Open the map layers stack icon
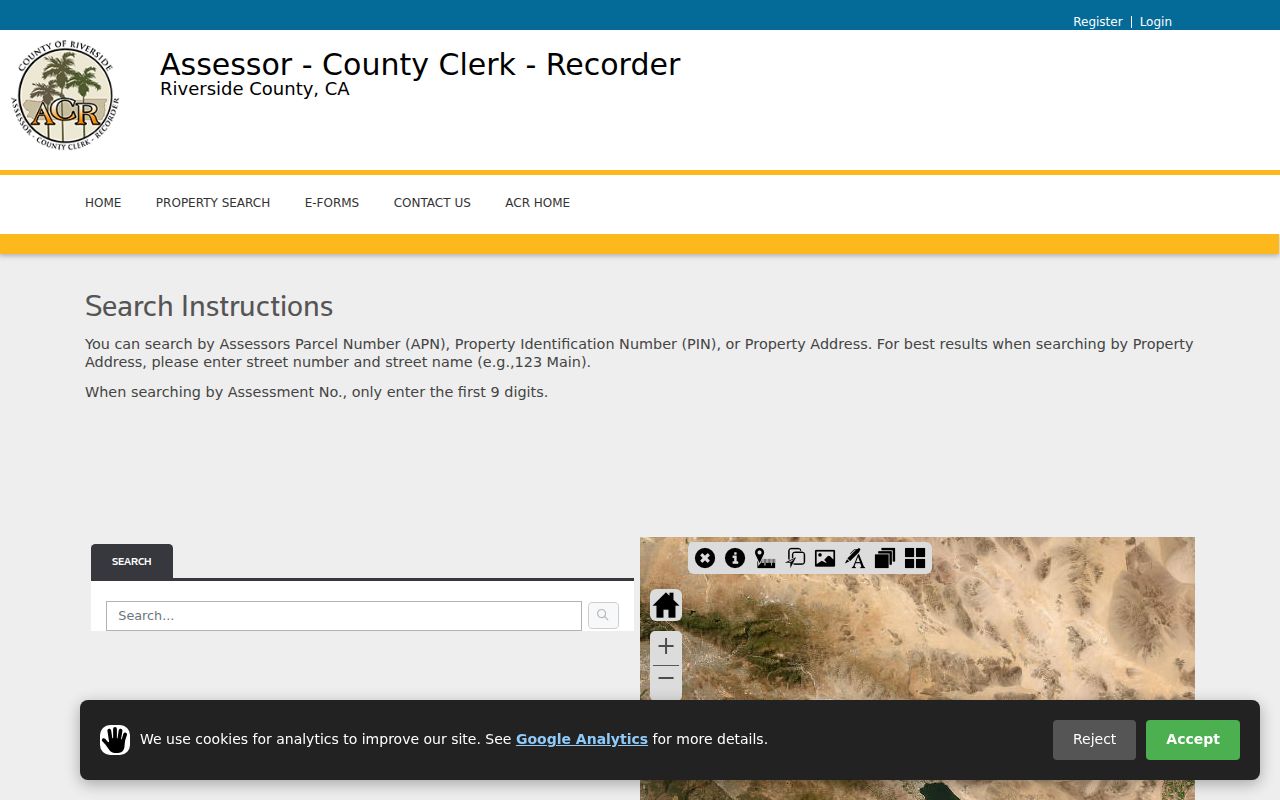1280x800 pixels. tap(885, 558)
